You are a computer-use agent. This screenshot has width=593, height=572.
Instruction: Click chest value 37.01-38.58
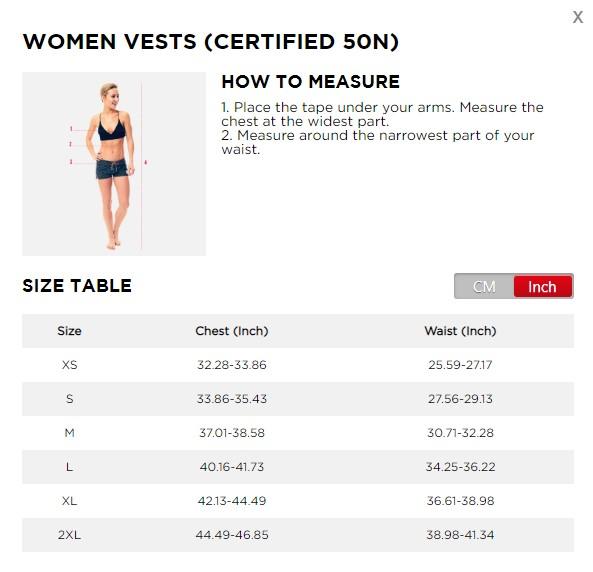tap(232, 433)
